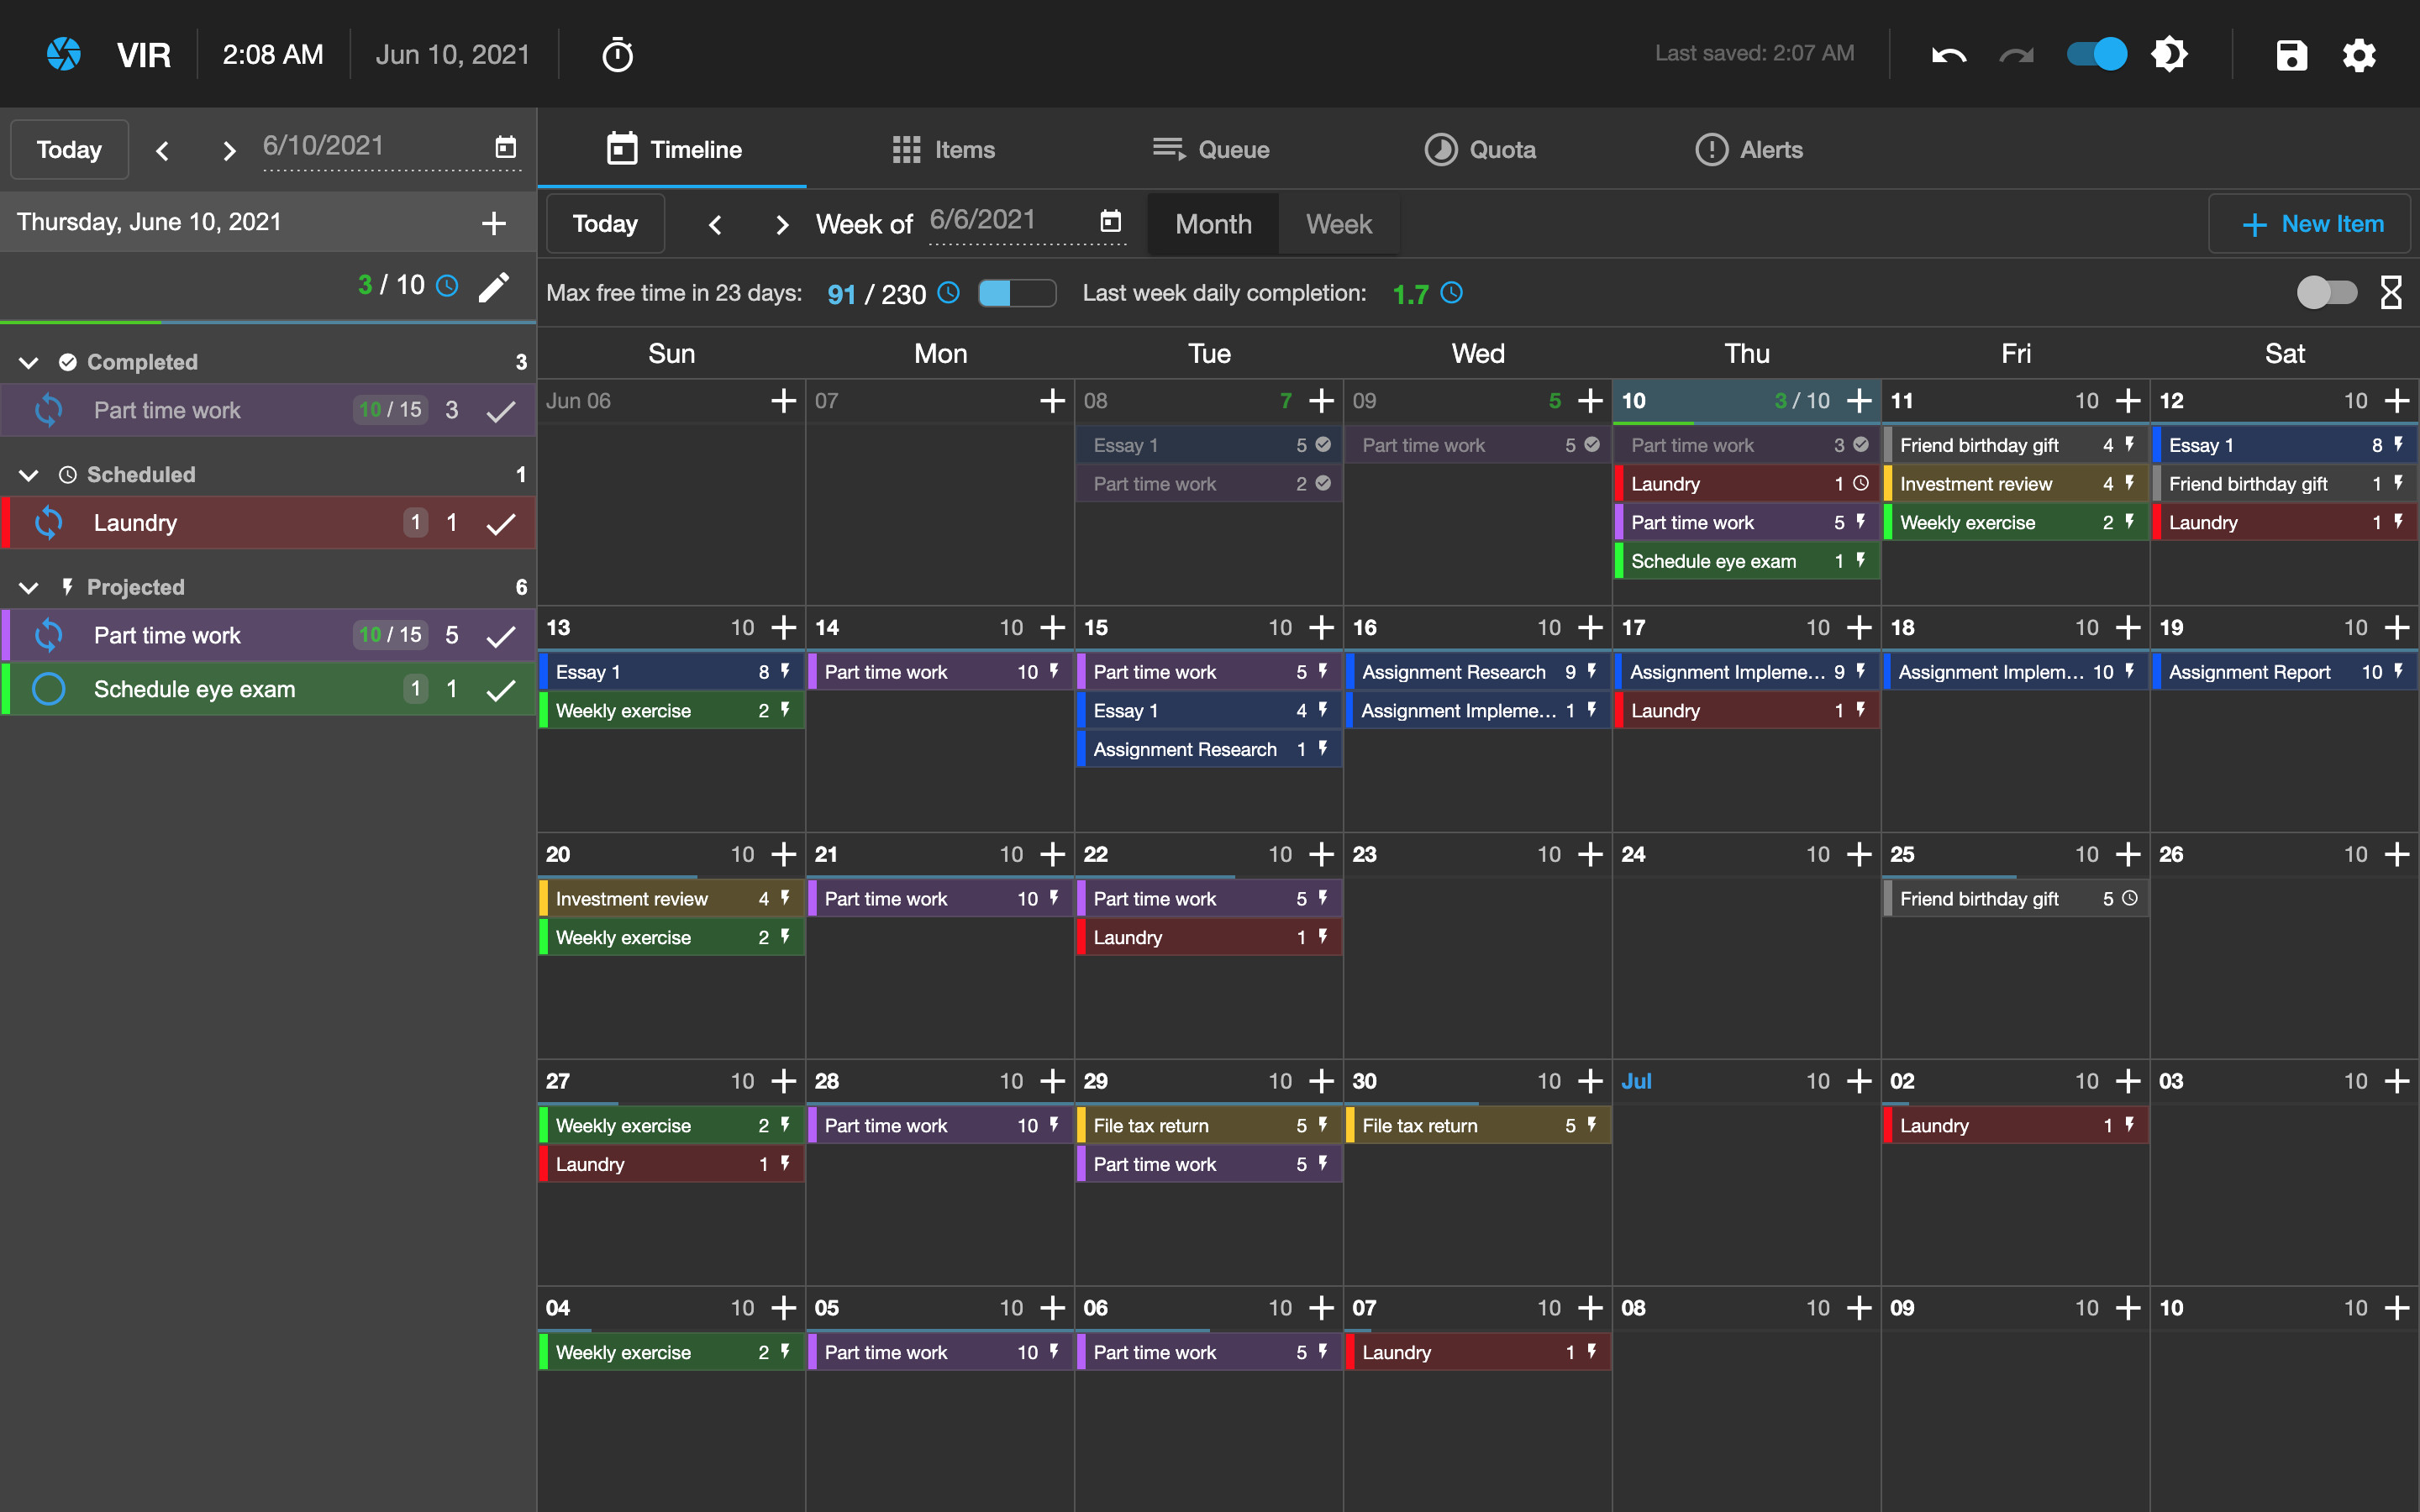Mark Laundry complete with sidebar checkmark
This screenshot has height=1512, width=2420.
(500, 523)
